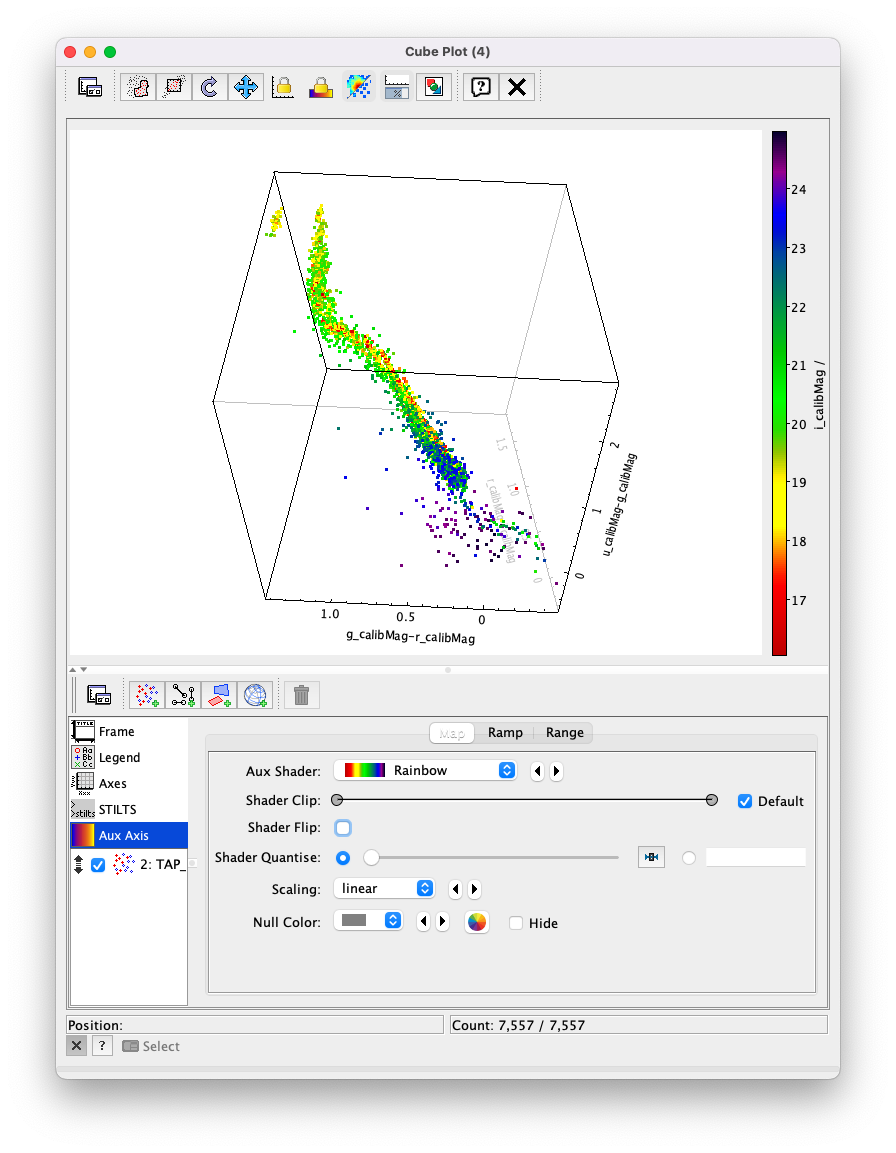Open the Scaling dropdown showing linear

click(x=384, y=888)
